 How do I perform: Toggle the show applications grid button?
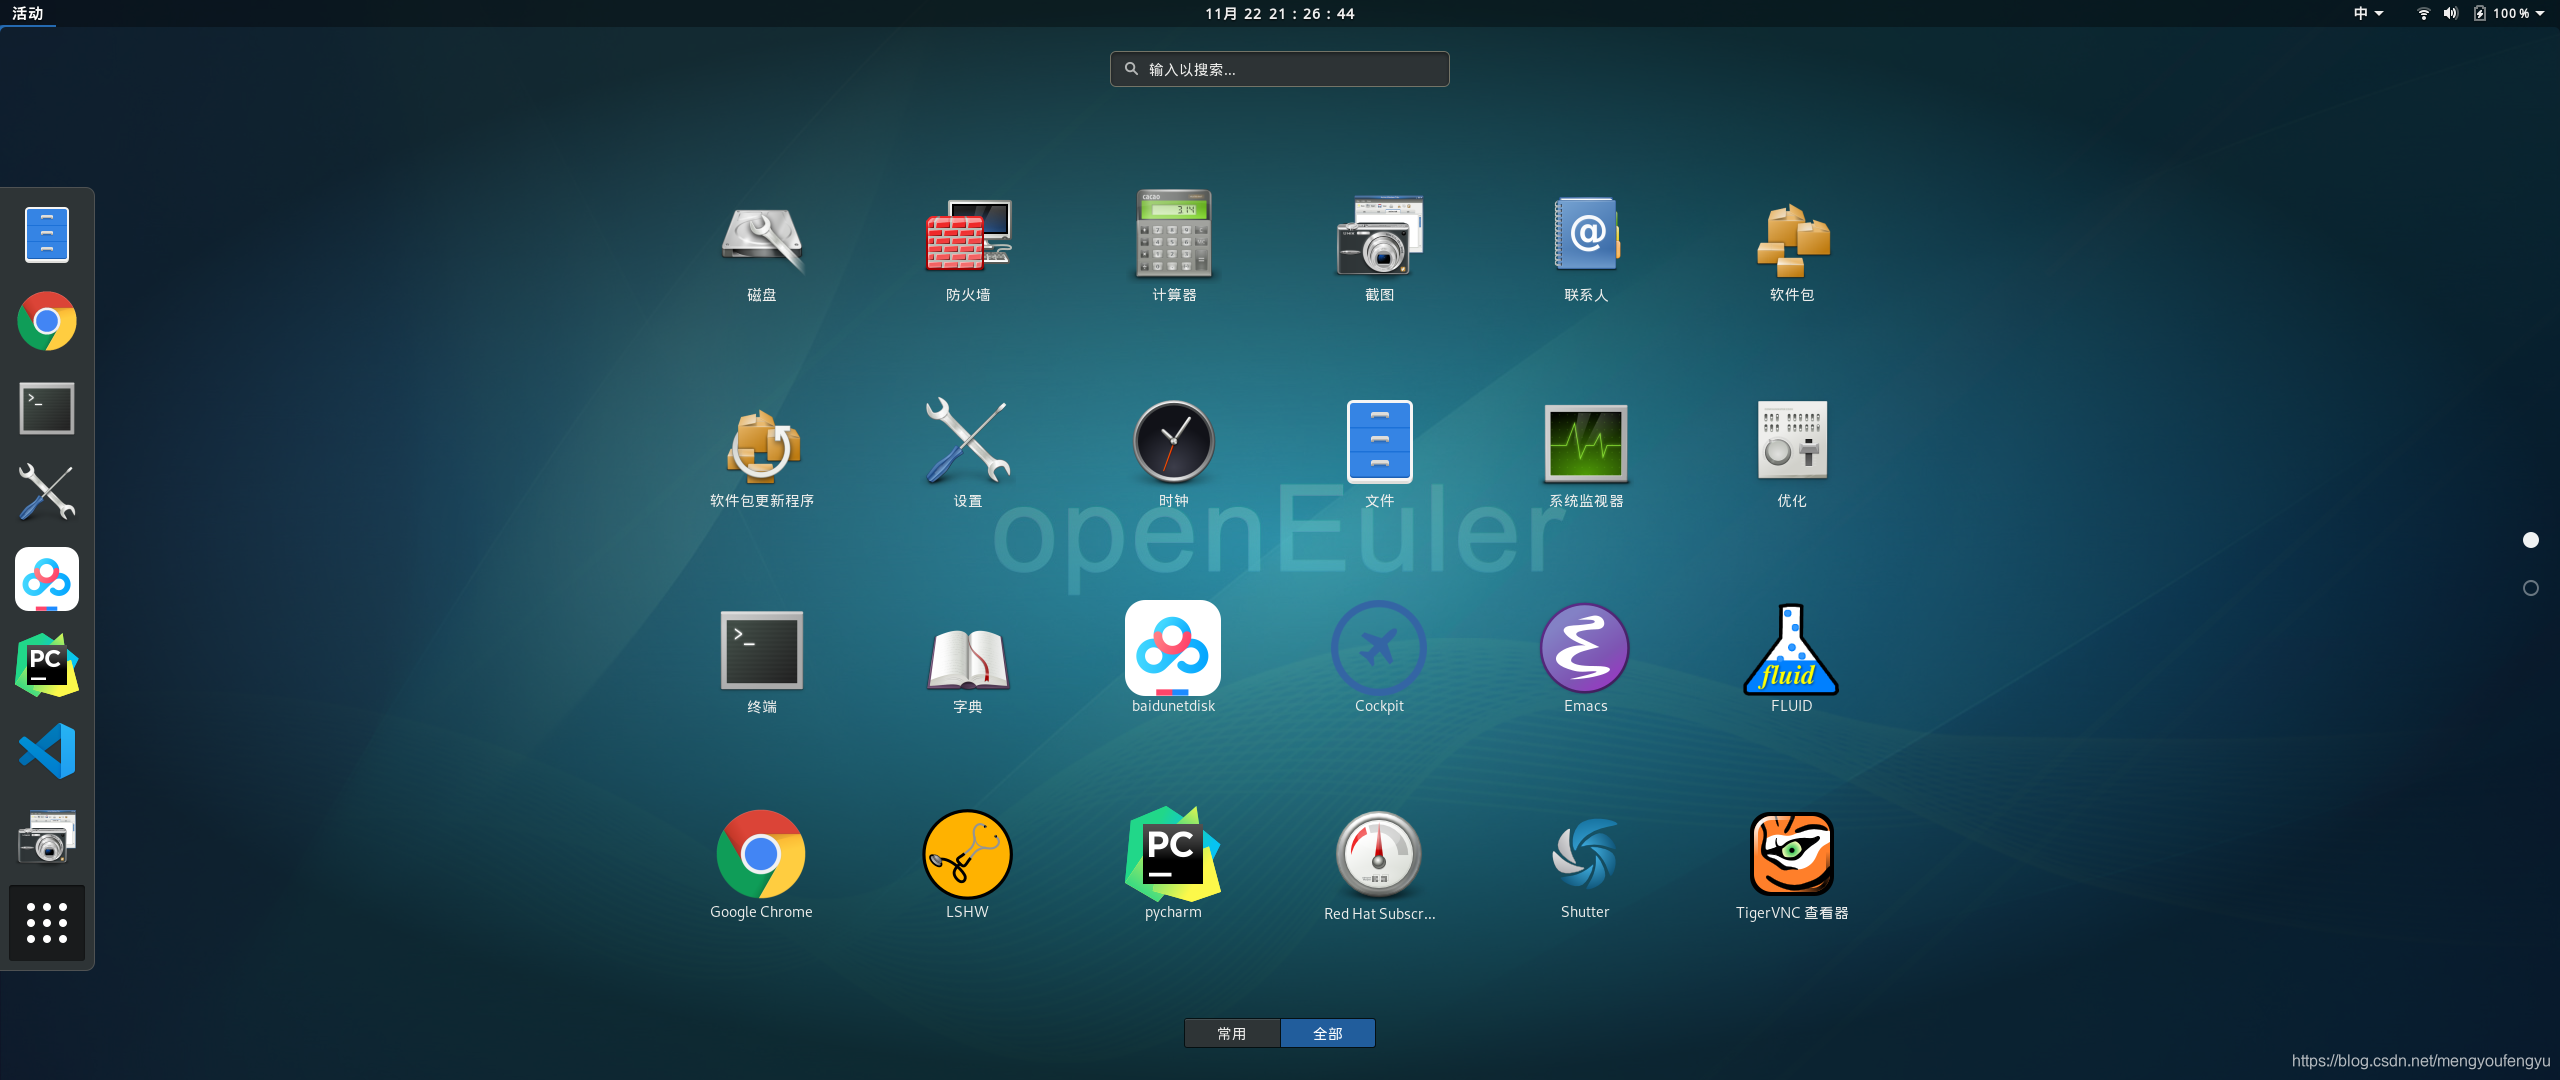(47, 923)
